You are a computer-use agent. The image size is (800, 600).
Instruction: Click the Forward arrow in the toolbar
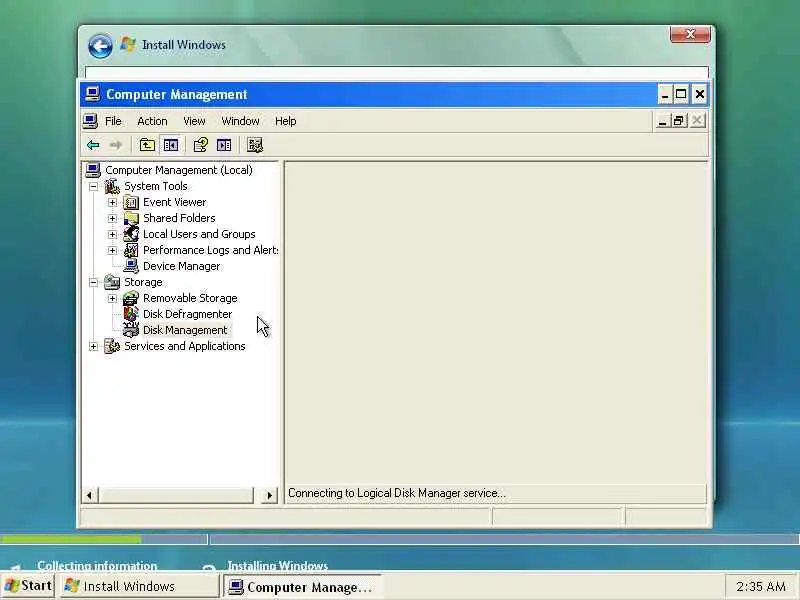point(116,145)
